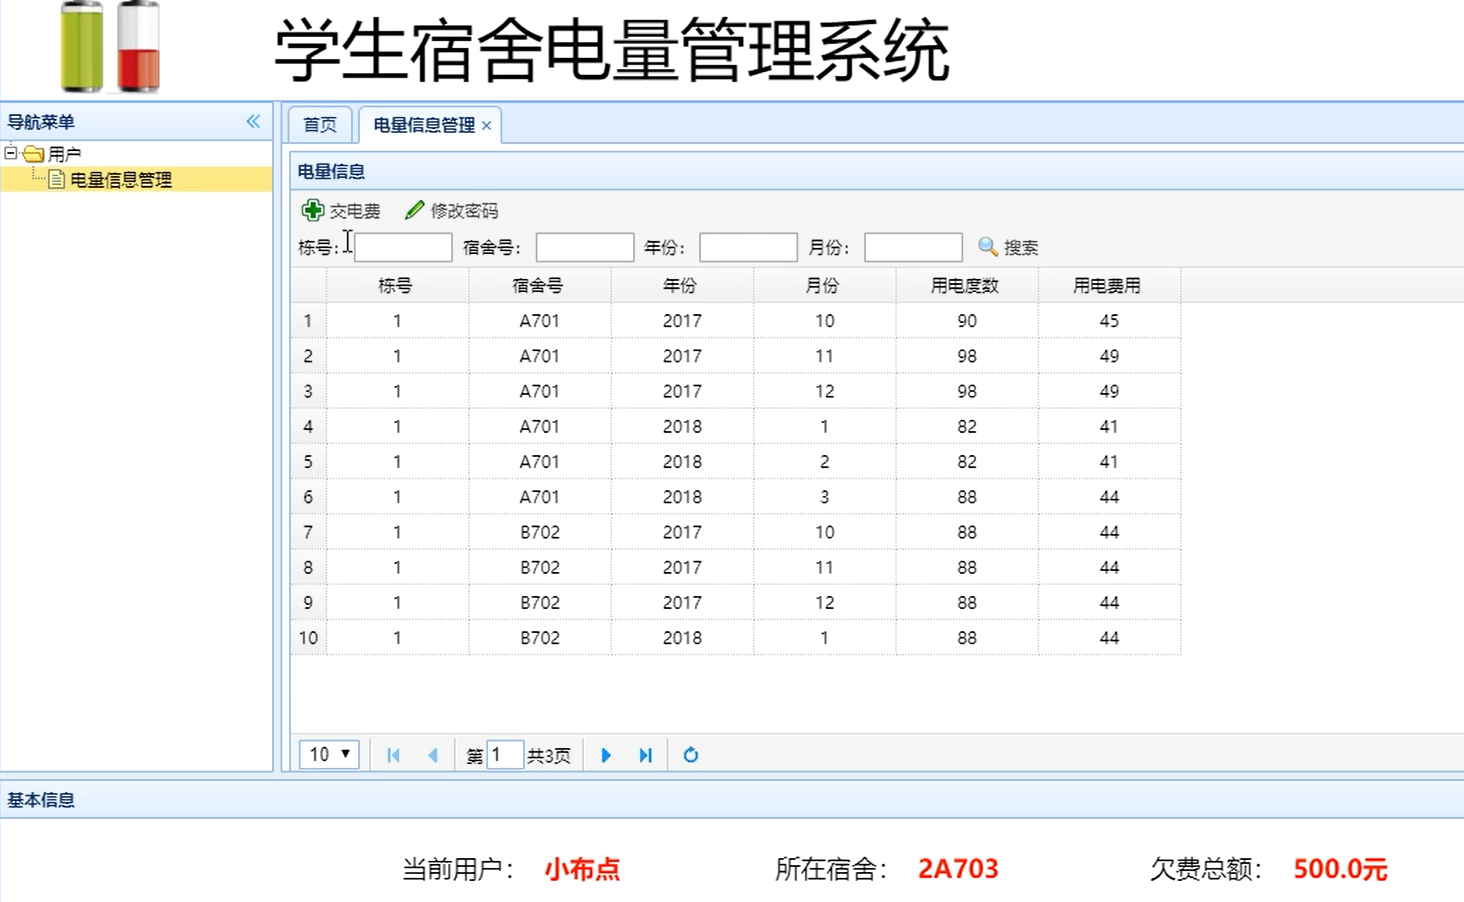Image resolution: width=1464 pixels, height=902 pixels.
Task: Collapse the 导航菜单 panel with double arrow
Action: [253, 122]
